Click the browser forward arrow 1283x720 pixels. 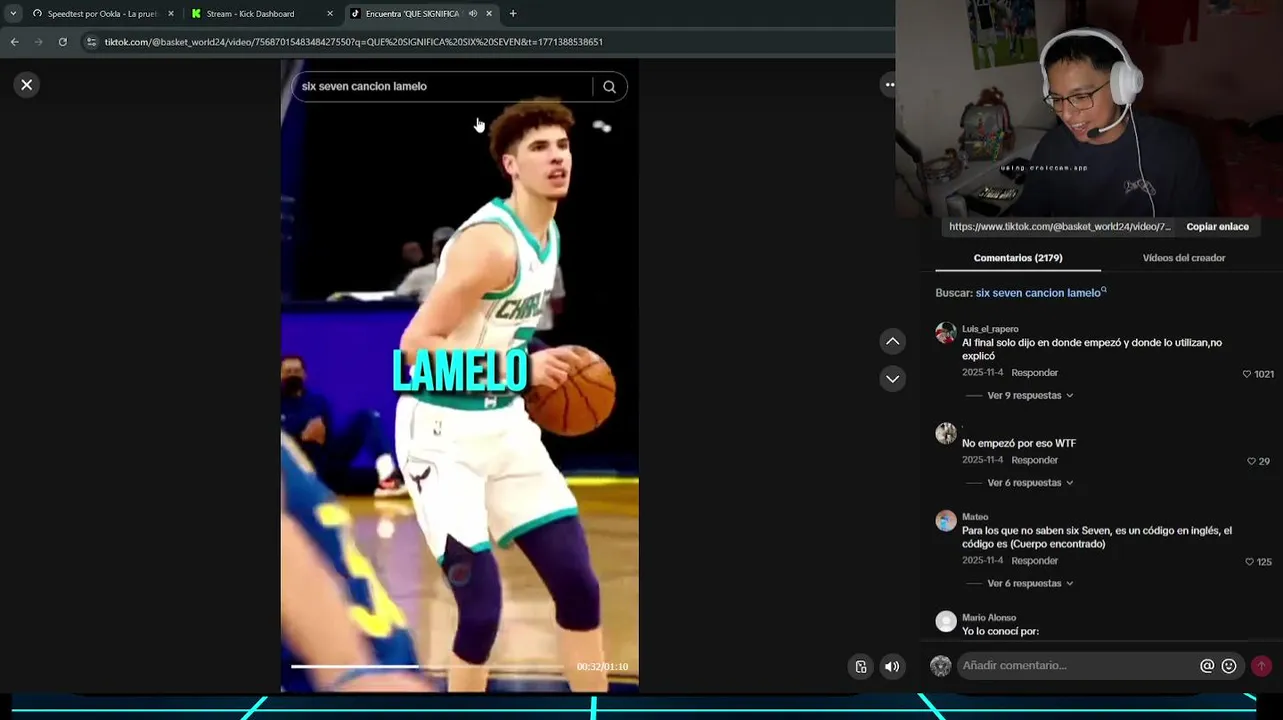[x=38, y=42]
